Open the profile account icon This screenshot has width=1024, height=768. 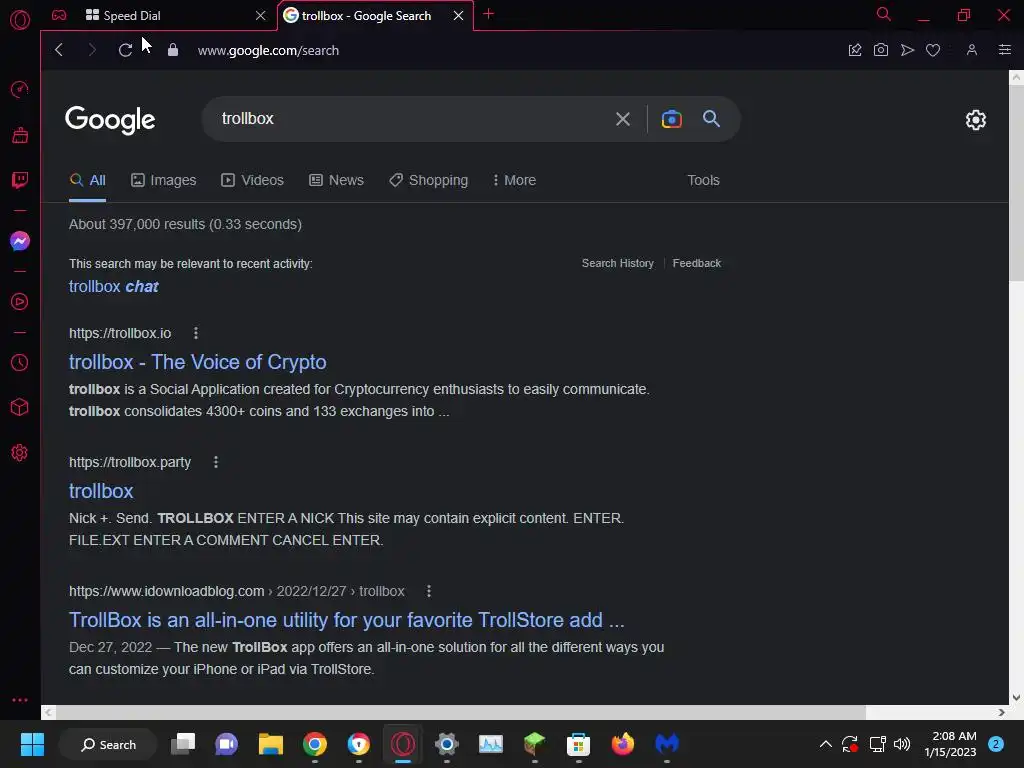pyautogui.click(x=972, y=50)
